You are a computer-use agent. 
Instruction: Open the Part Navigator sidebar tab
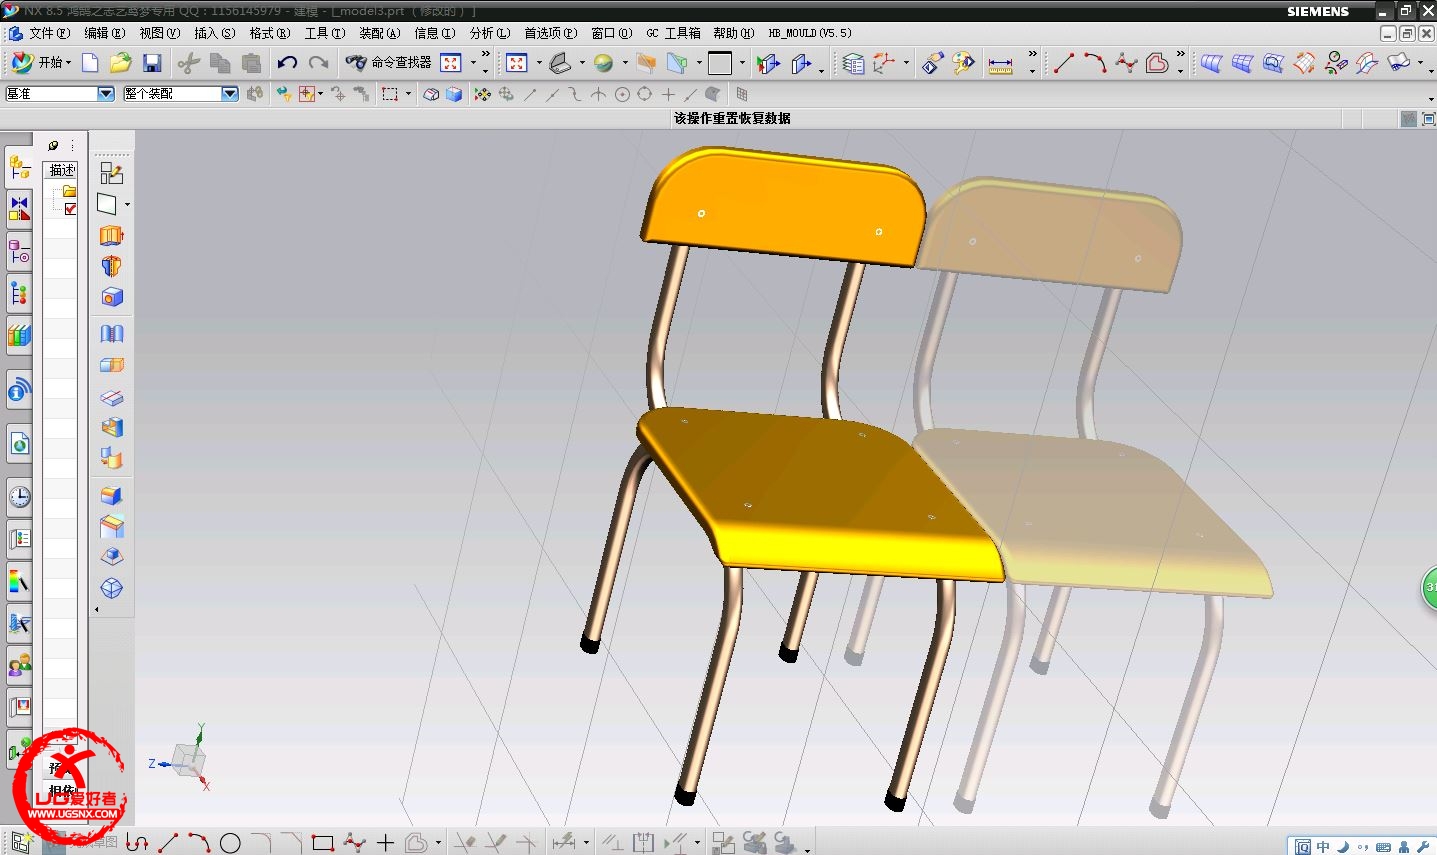19,251
